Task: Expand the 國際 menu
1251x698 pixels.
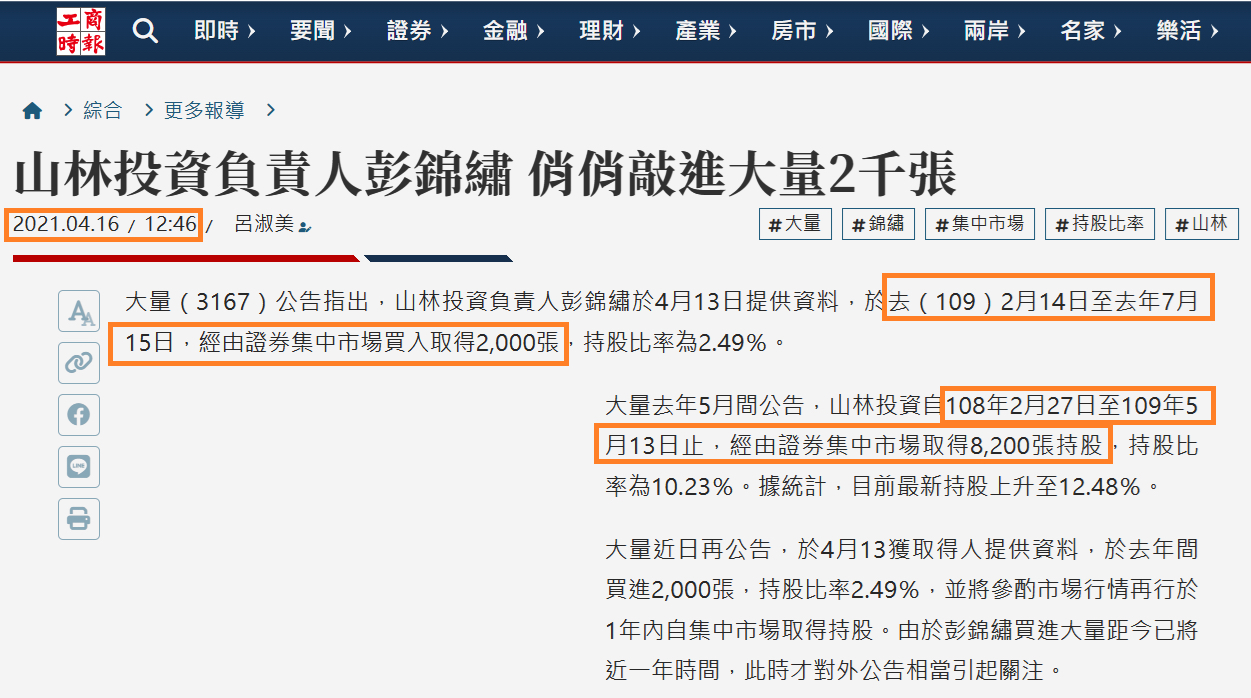Action: tap(898, 31)
